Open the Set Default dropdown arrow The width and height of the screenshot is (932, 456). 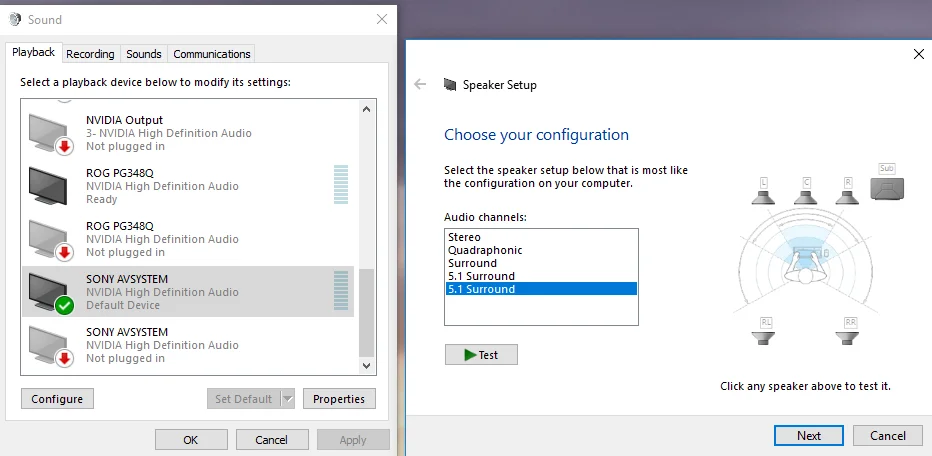[x=287, y=399]
